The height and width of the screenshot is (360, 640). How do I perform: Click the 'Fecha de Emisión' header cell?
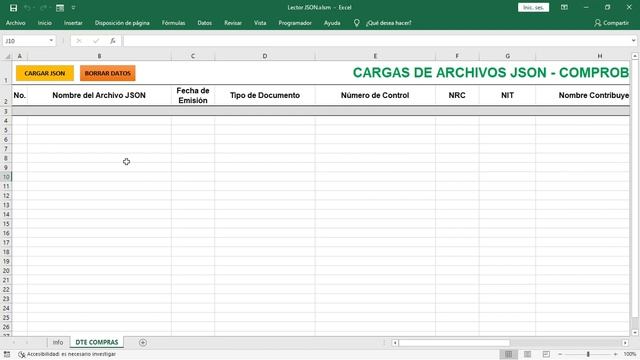(x=193, y=95)
